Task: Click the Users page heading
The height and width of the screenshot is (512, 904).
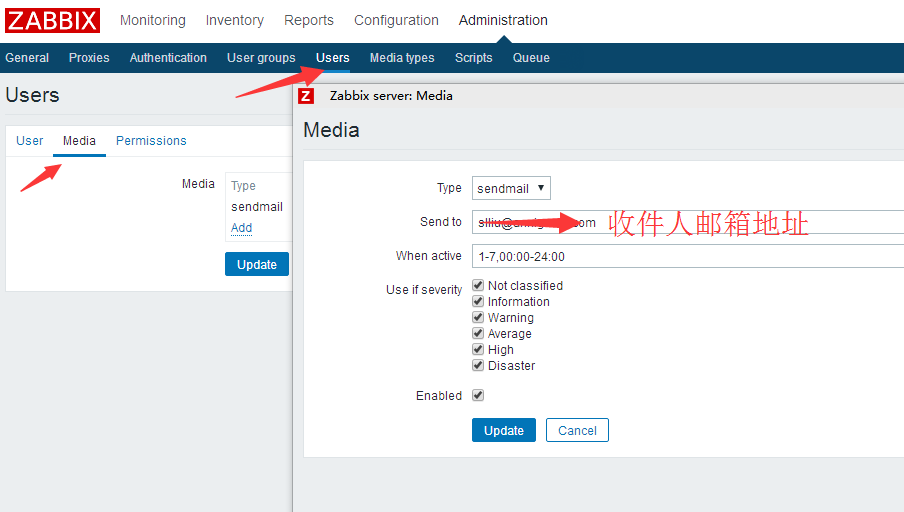Action: [x=32, y=95]
